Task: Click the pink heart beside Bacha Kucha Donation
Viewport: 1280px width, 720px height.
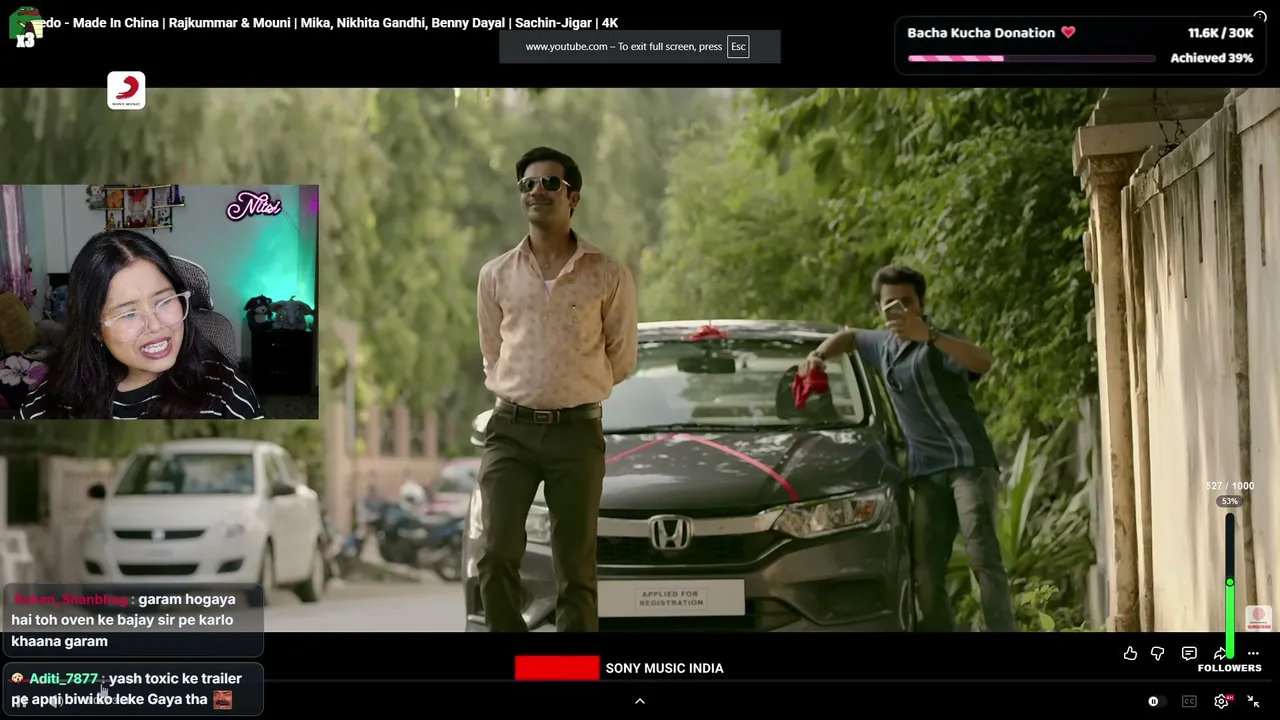Action: pyautogui.click(x=1068, y=33)
